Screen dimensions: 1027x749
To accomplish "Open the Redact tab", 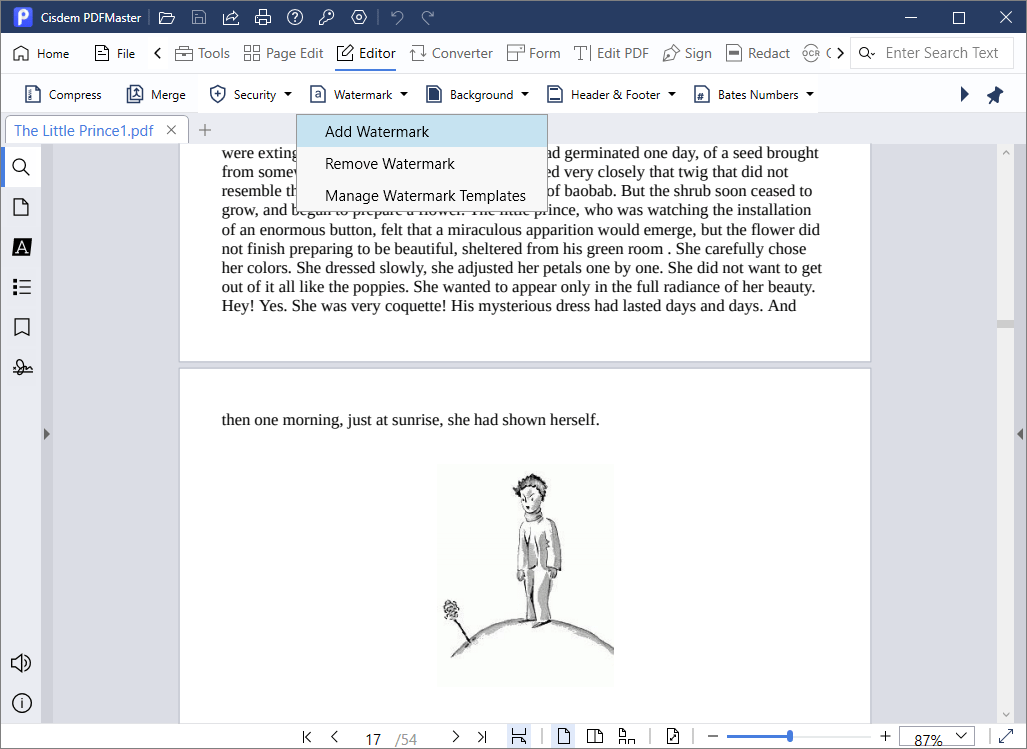I will click(x=758, y=54).
